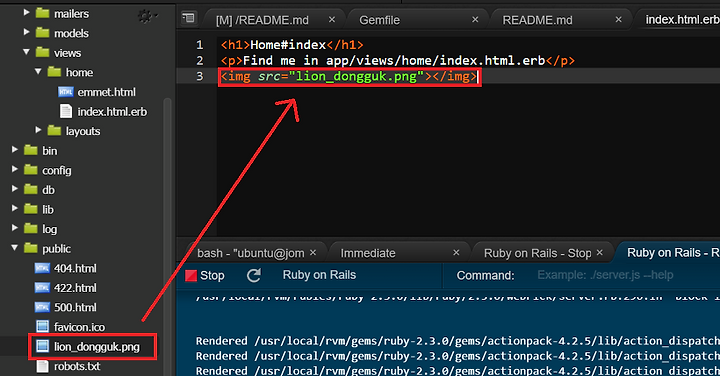Viewport: 720px width, 376px height.
Task: Expand the db folder arrow
Action: 15,189
